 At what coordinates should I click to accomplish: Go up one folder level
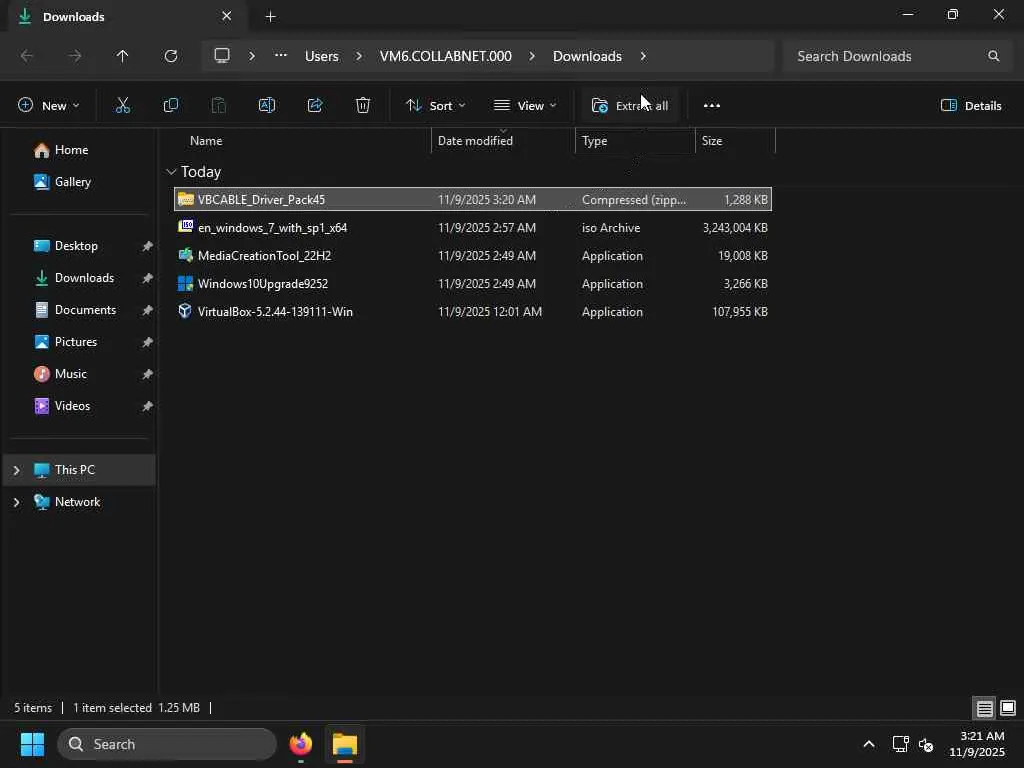(x=122, y=56)
